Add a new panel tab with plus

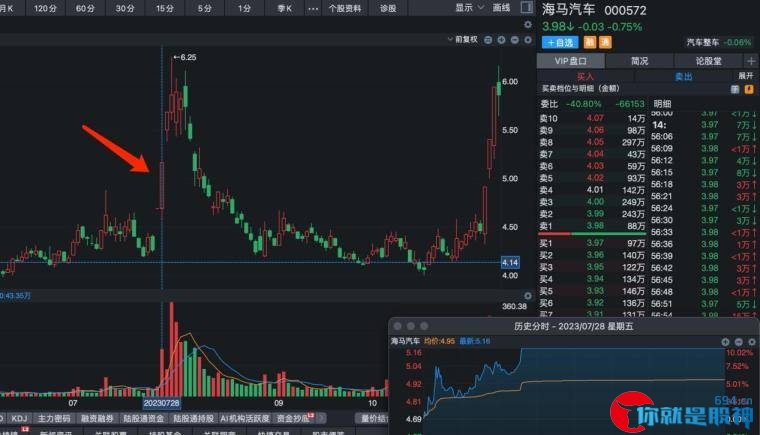[751, 61]
